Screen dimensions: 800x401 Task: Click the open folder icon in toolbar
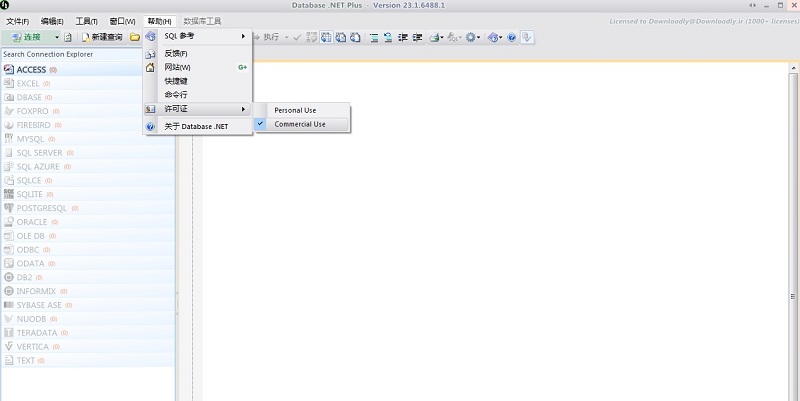tap(134, 37)
